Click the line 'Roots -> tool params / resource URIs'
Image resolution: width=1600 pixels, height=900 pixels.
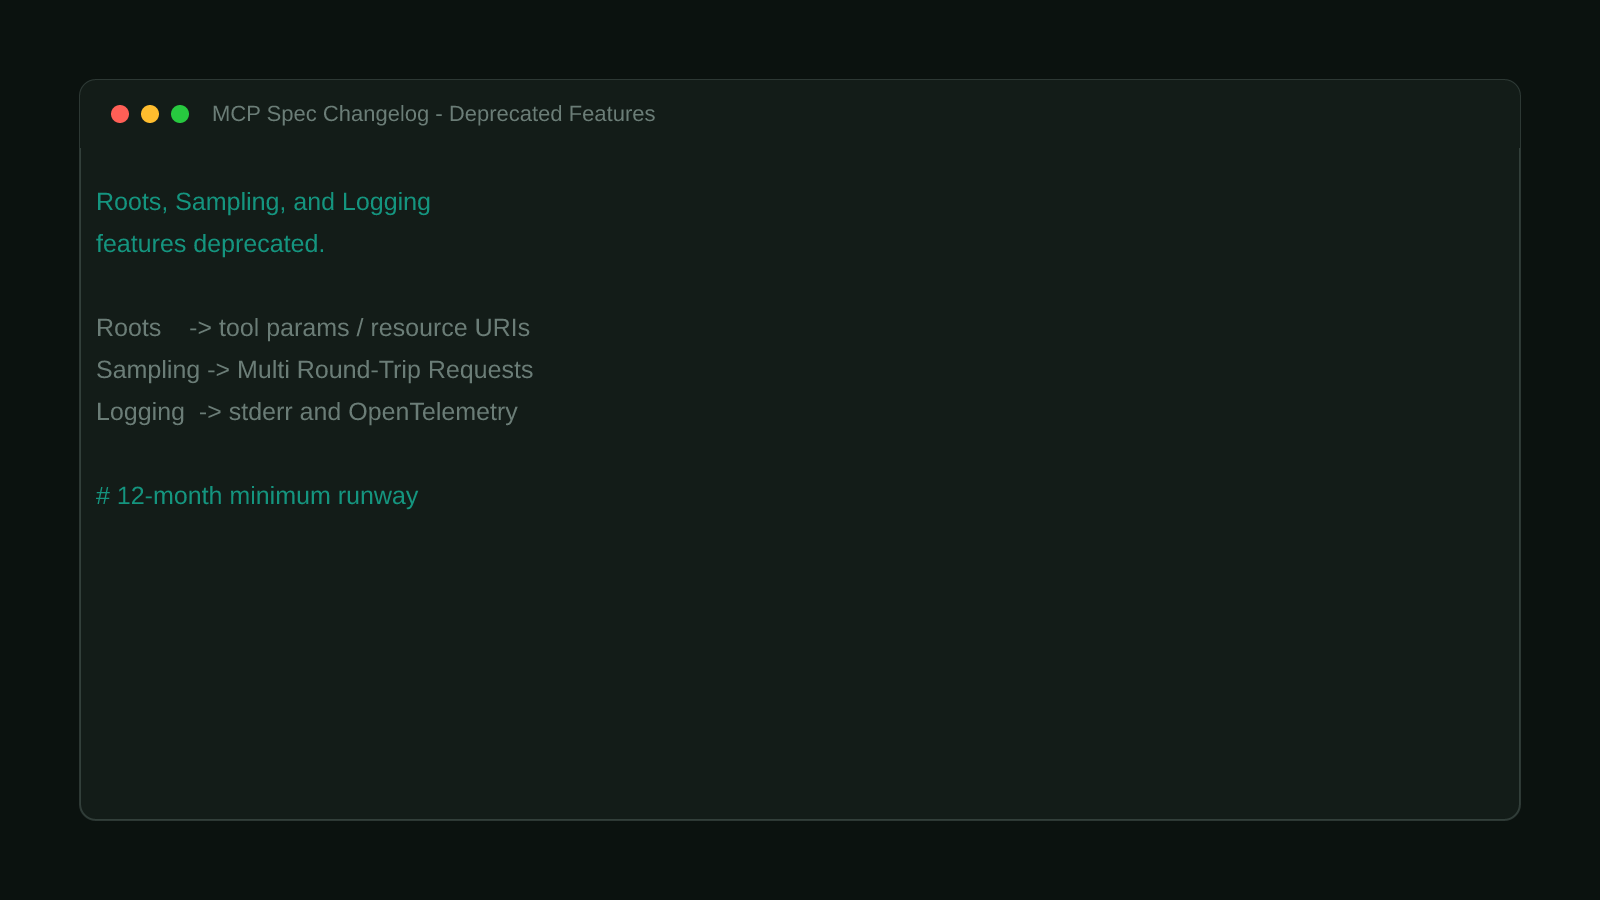coord(313,328)
